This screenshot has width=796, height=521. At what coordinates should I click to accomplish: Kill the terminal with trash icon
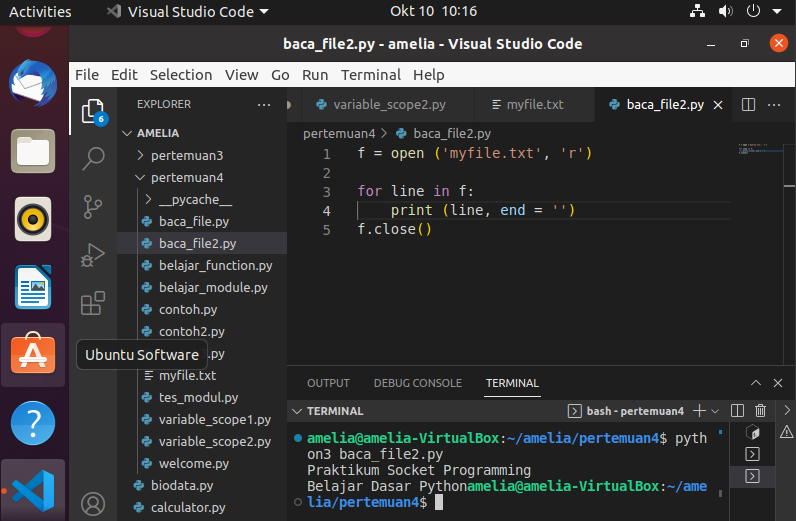point(760,411)
